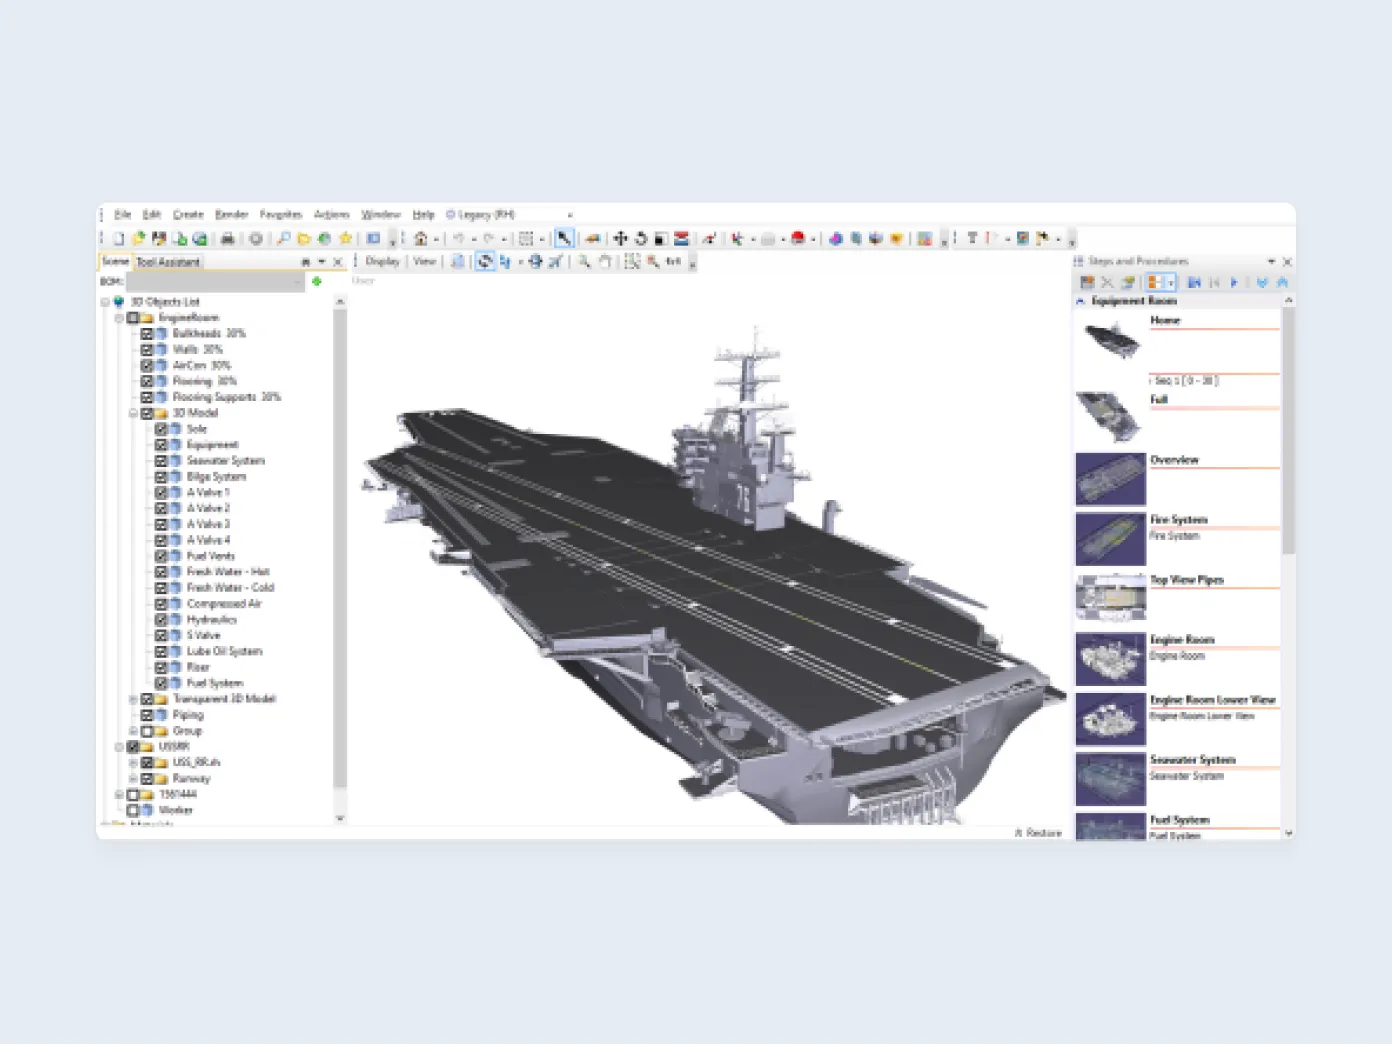This screenshot has height=1045, width=1392.
Task: Select the arrow pointer selection tool
Action: 564,239
